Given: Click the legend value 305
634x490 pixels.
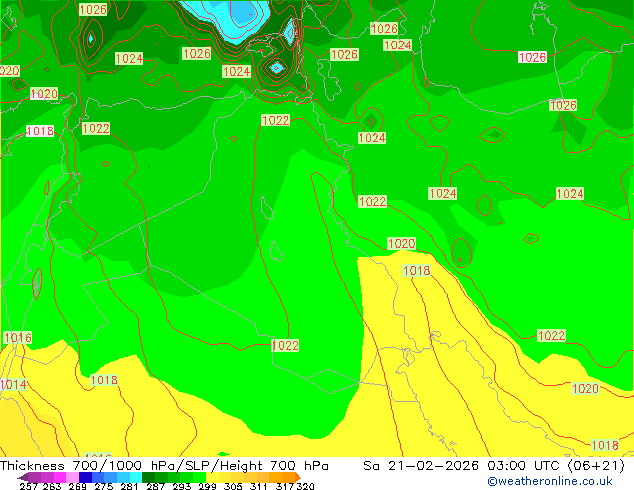Looking at the screenshot, I should (x=233, y=486).
